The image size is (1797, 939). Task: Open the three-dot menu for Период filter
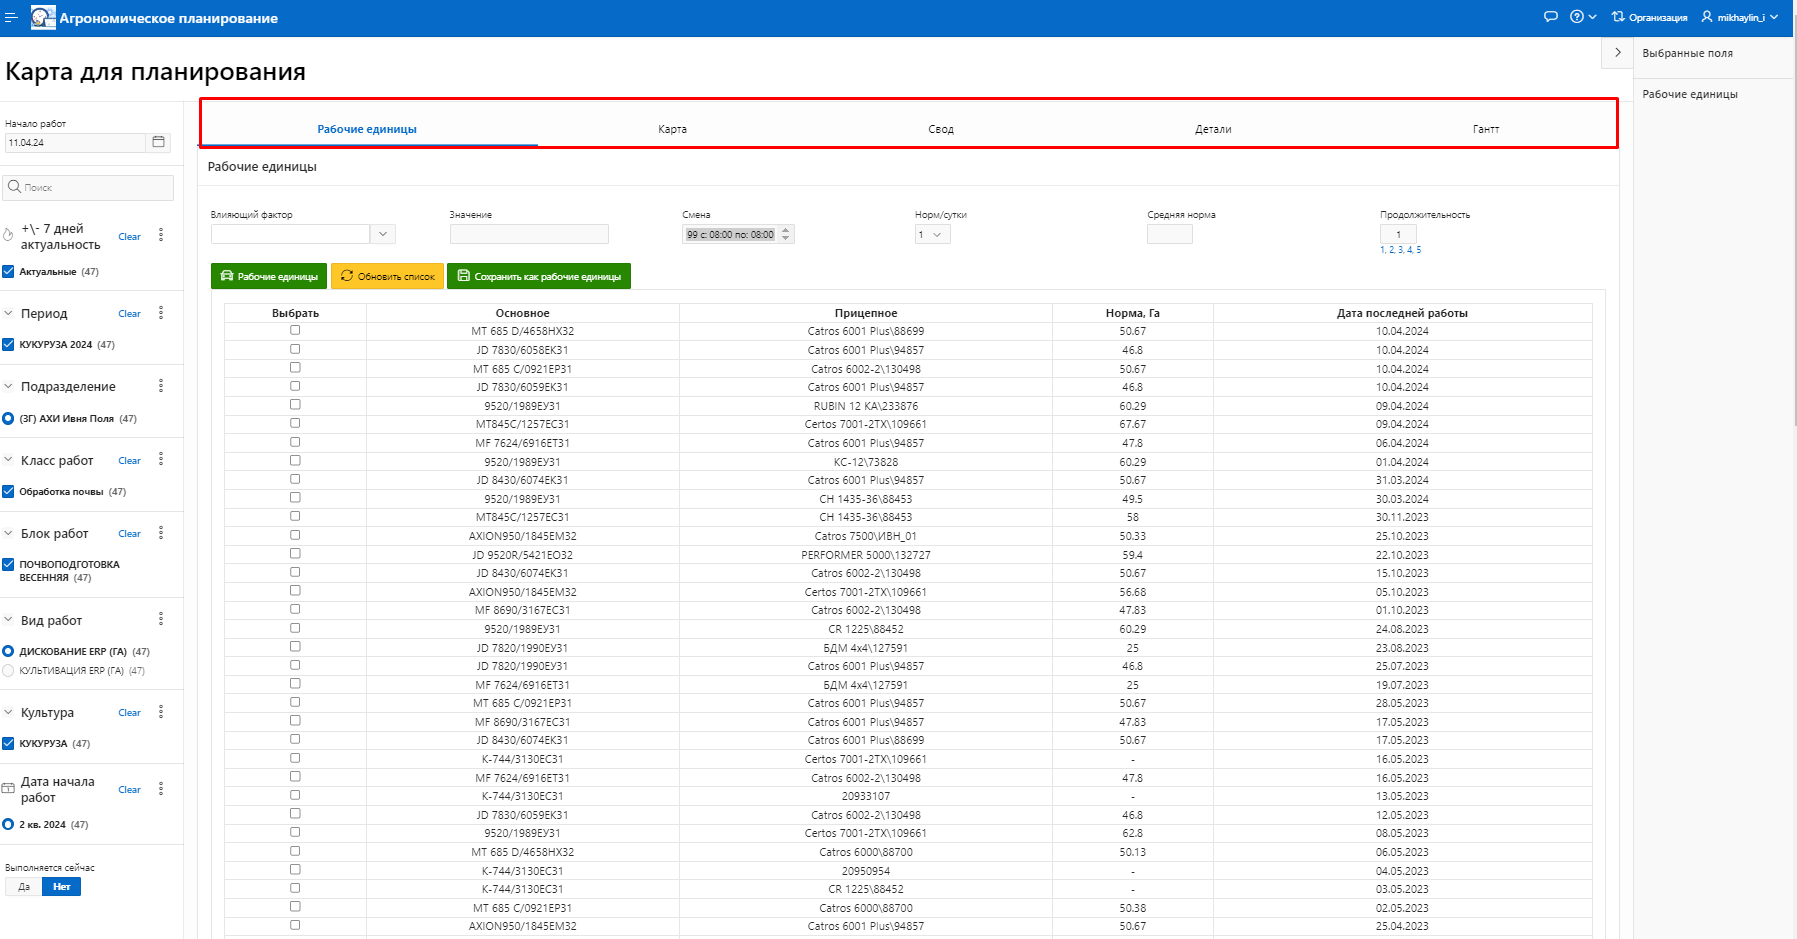161,314
